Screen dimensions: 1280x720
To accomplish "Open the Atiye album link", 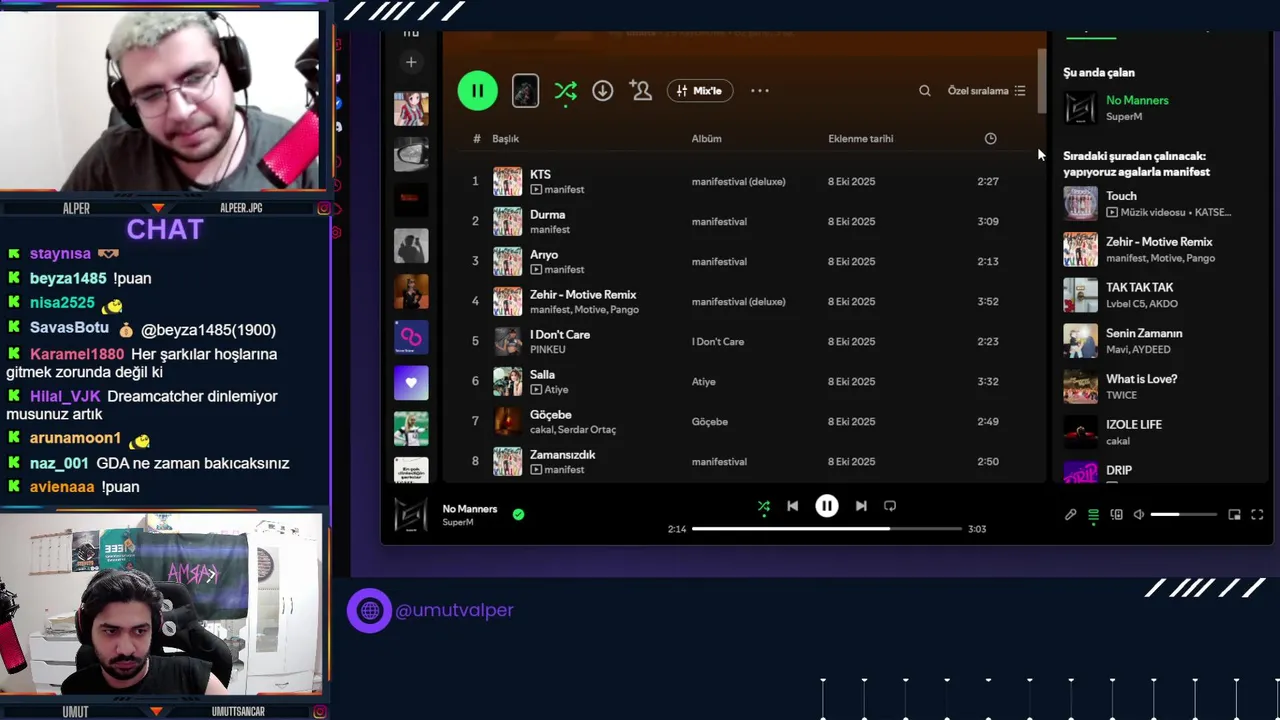I will (x=703, y=381).
